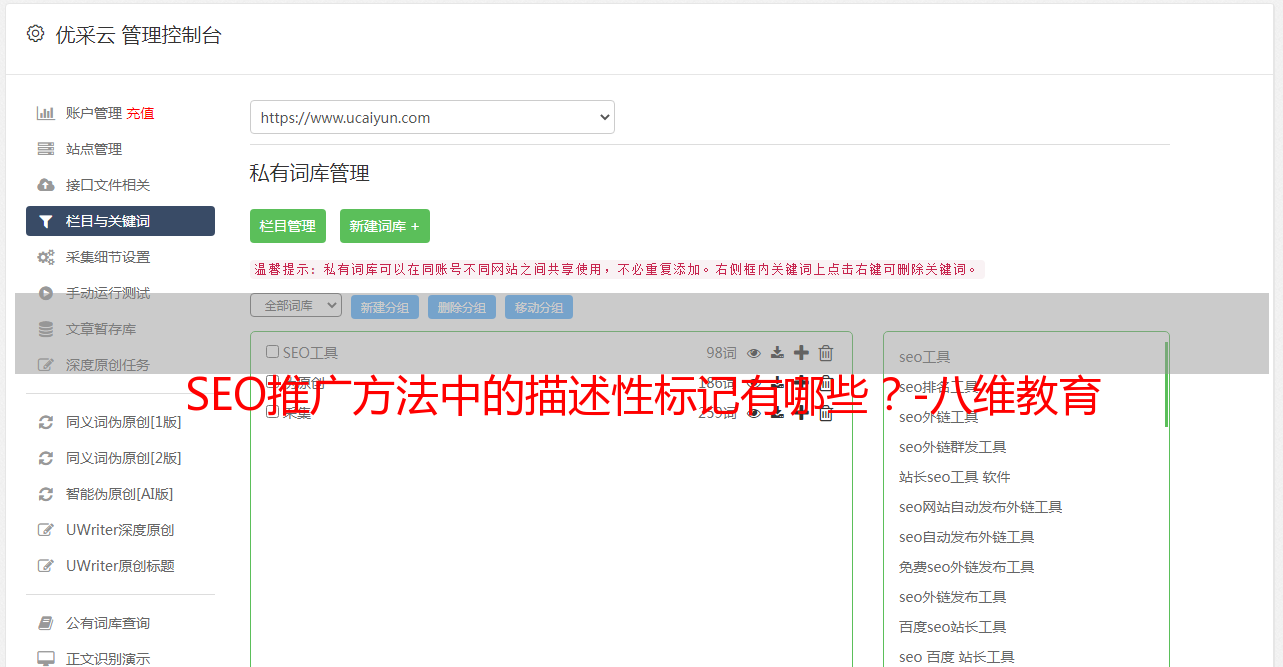This screenshot has width=1283, height=667.
Task: Open the 全部词库 group dropdown
Action: [x=296, y=306]
